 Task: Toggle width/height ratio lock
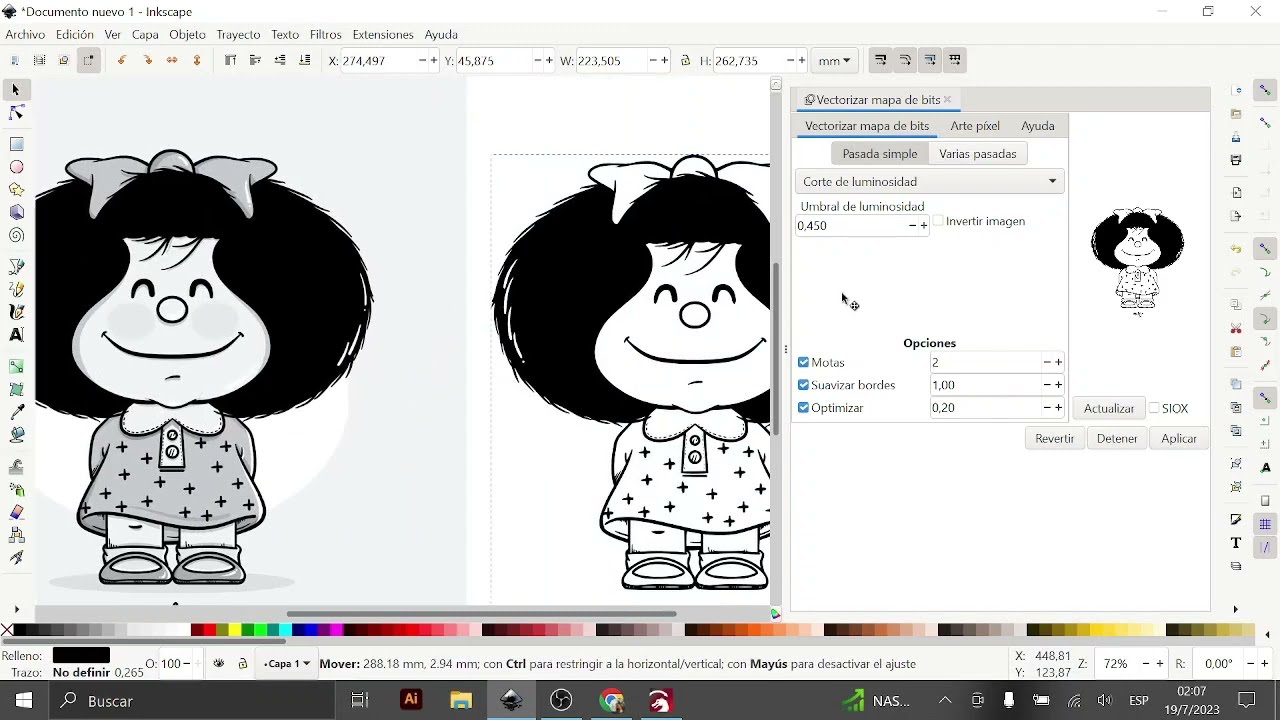tap(685, 61)
